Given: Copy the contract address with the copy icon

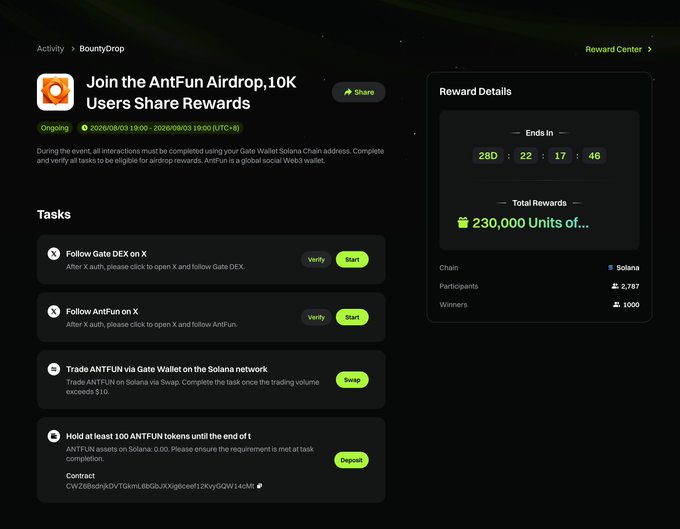Looking at the screenshot, I should pos(259,486).
